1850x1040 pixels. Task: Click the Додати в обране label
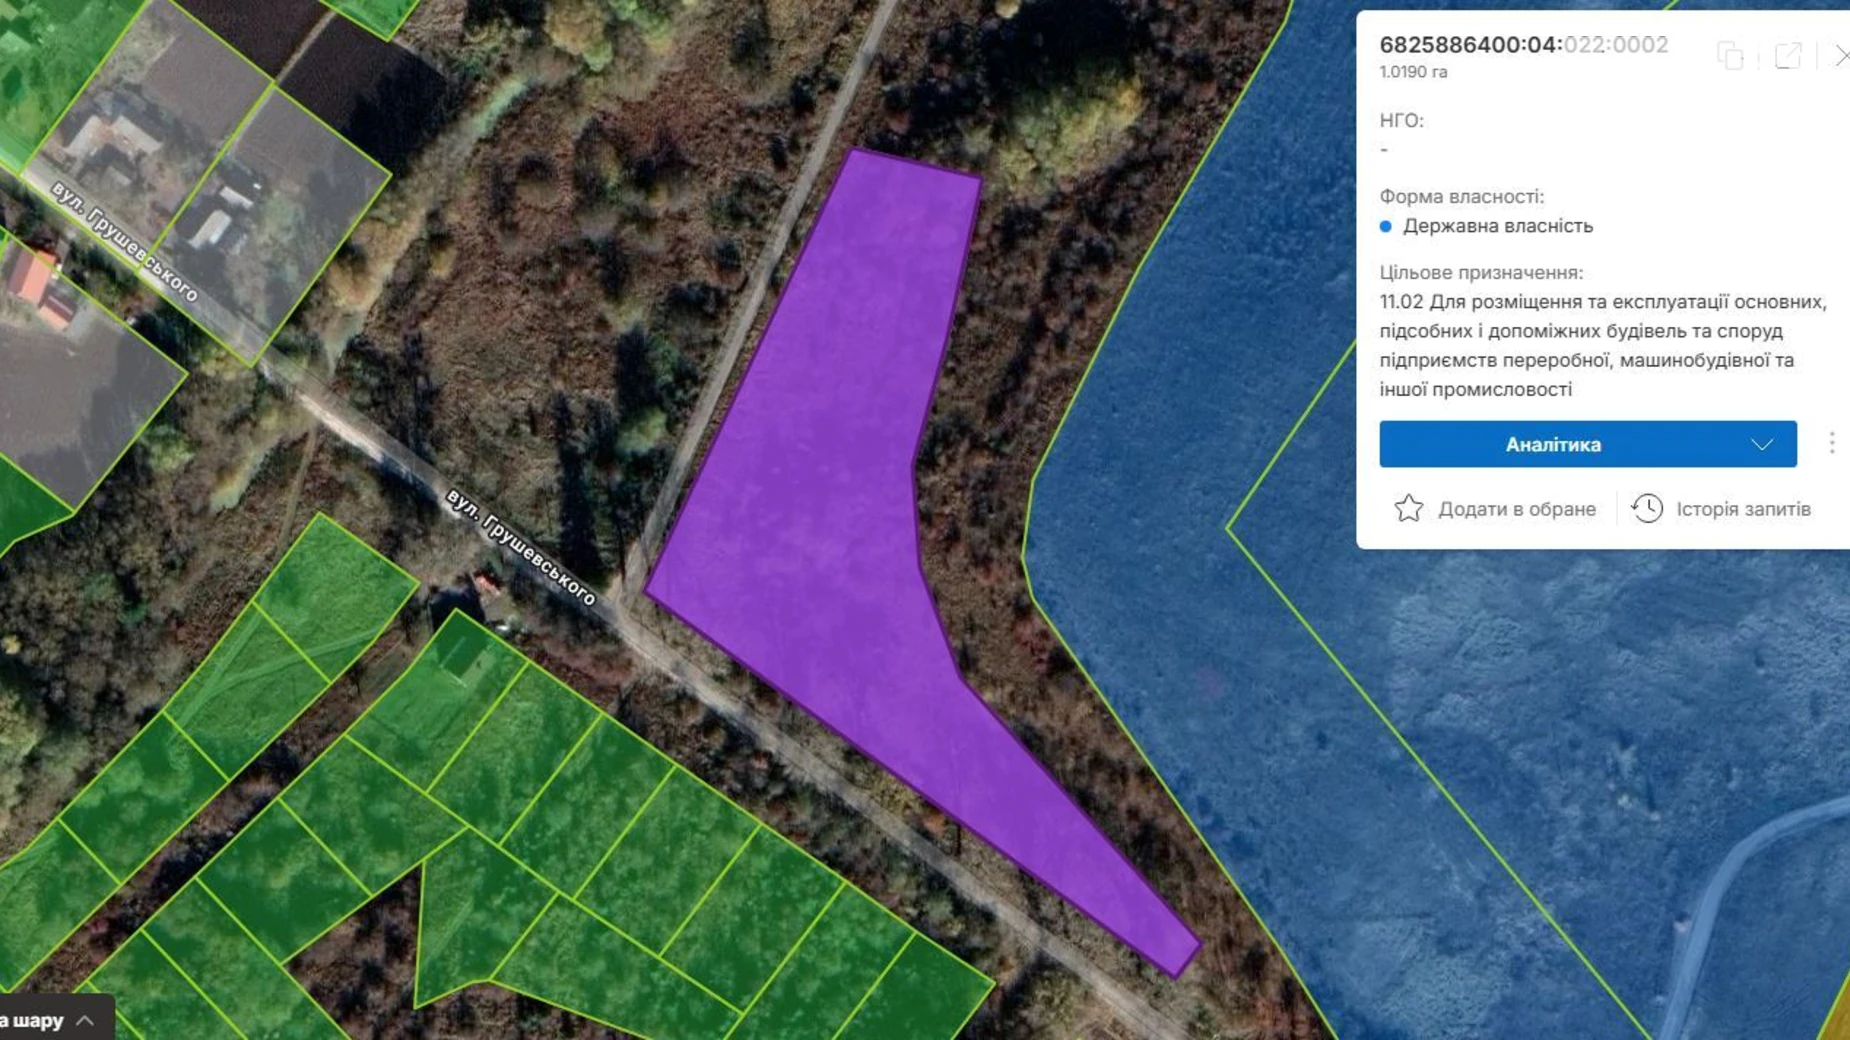[1516, 509]
